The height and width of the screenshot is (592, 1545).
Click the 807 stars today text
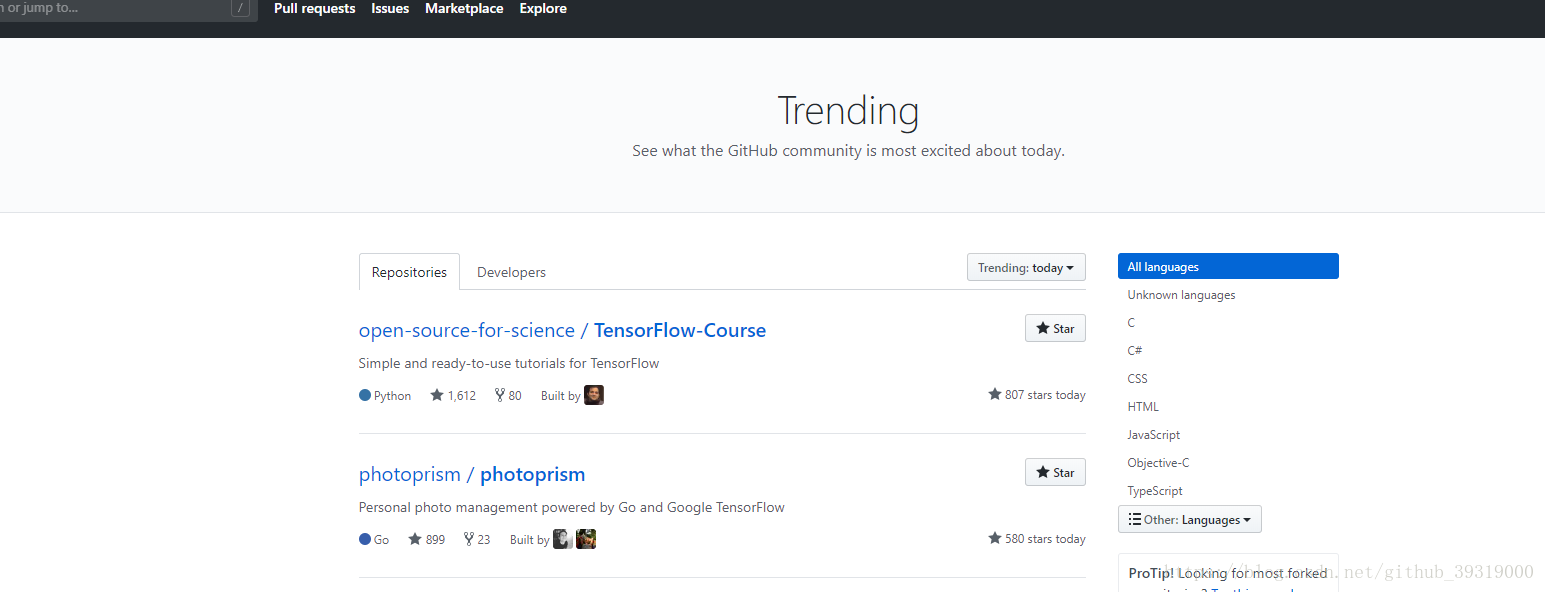point(1037,395)
